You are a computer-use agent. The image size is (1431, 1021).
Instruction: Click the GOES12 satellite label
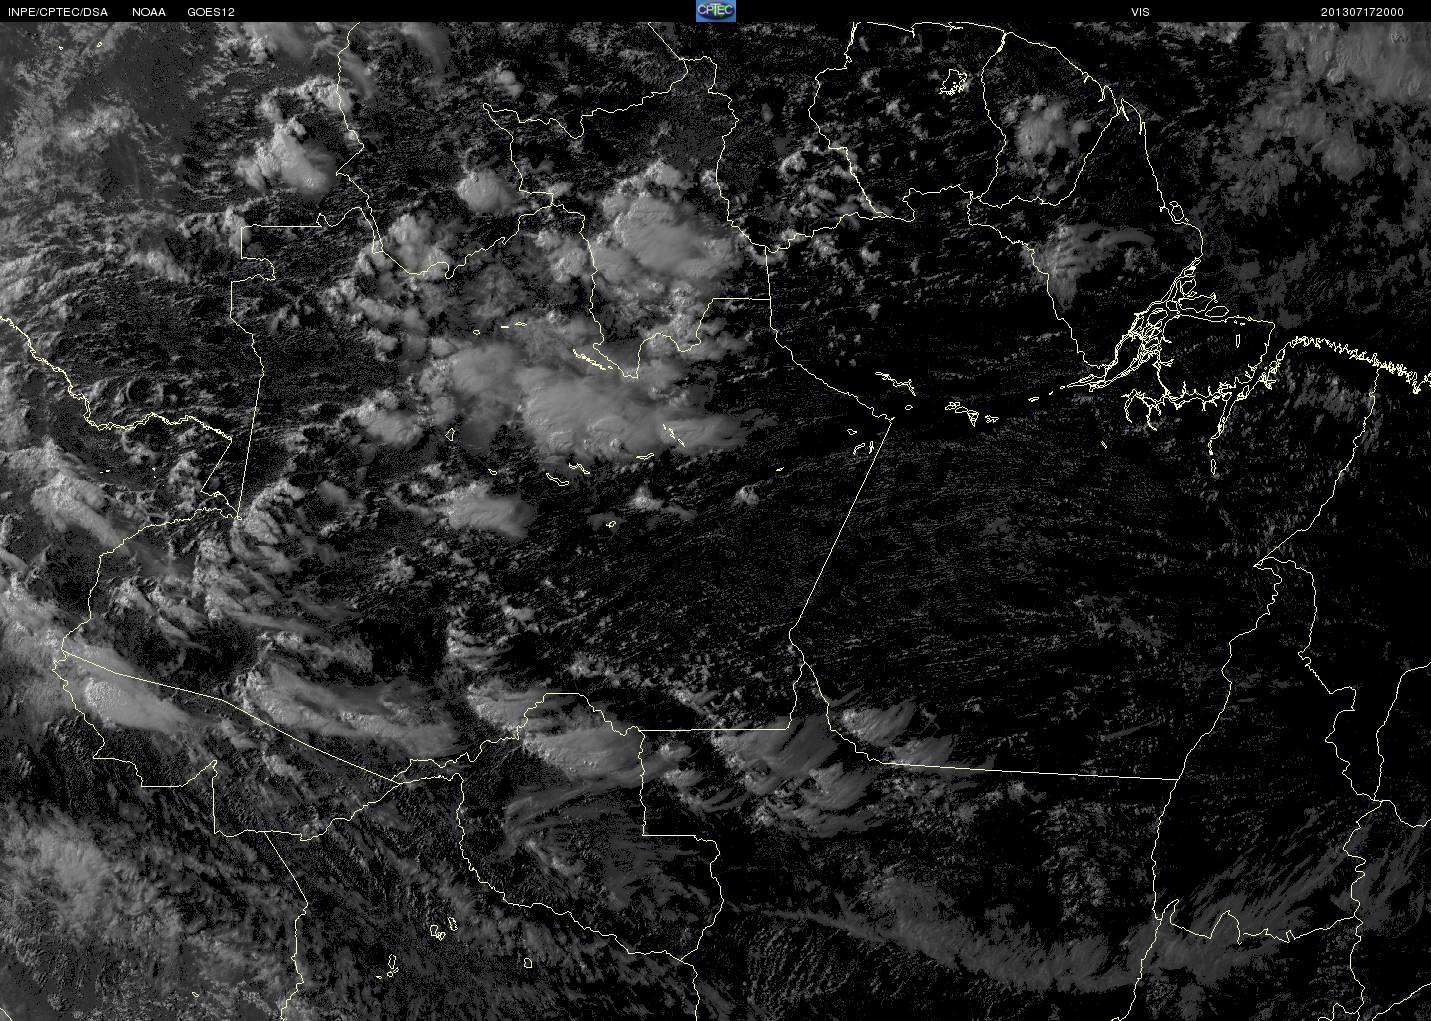coord(211,12)
